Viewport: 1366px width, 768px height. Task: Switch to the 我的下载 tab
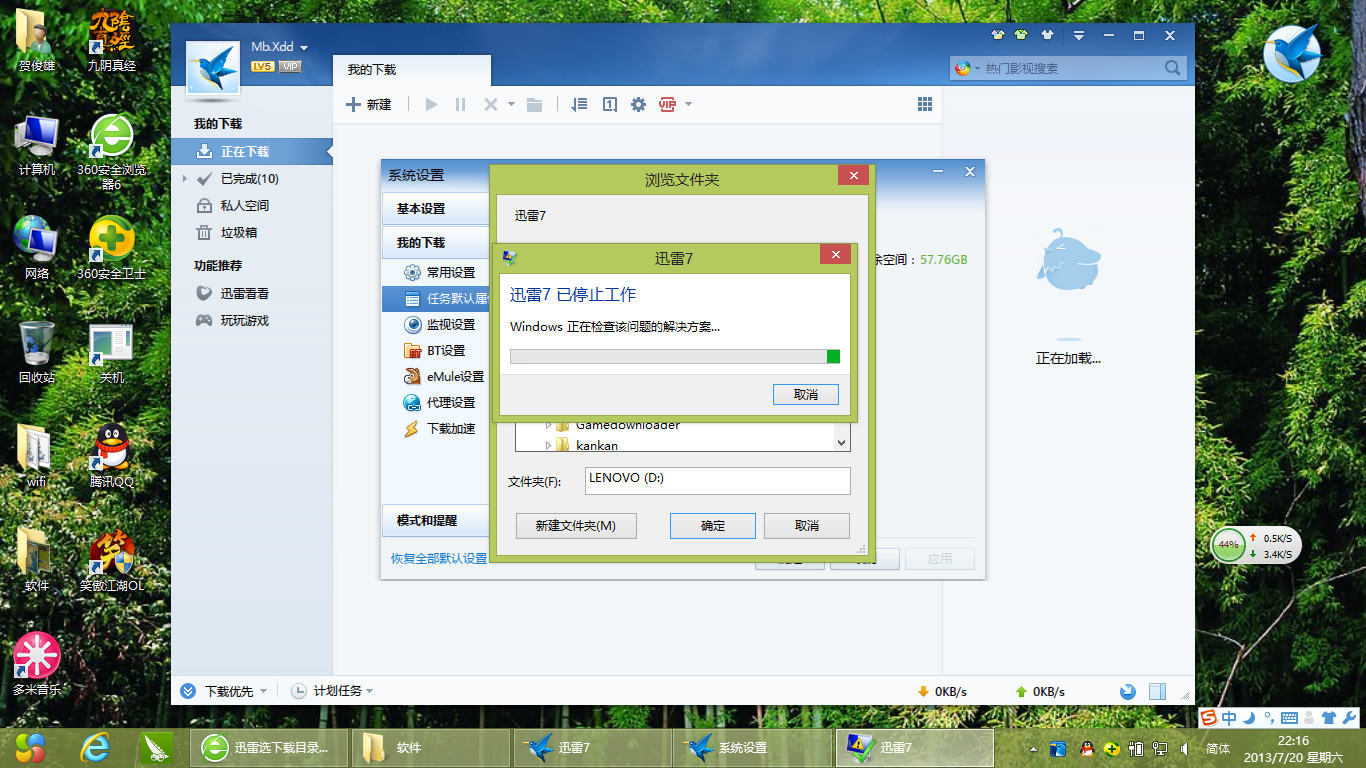pos(412,70)
